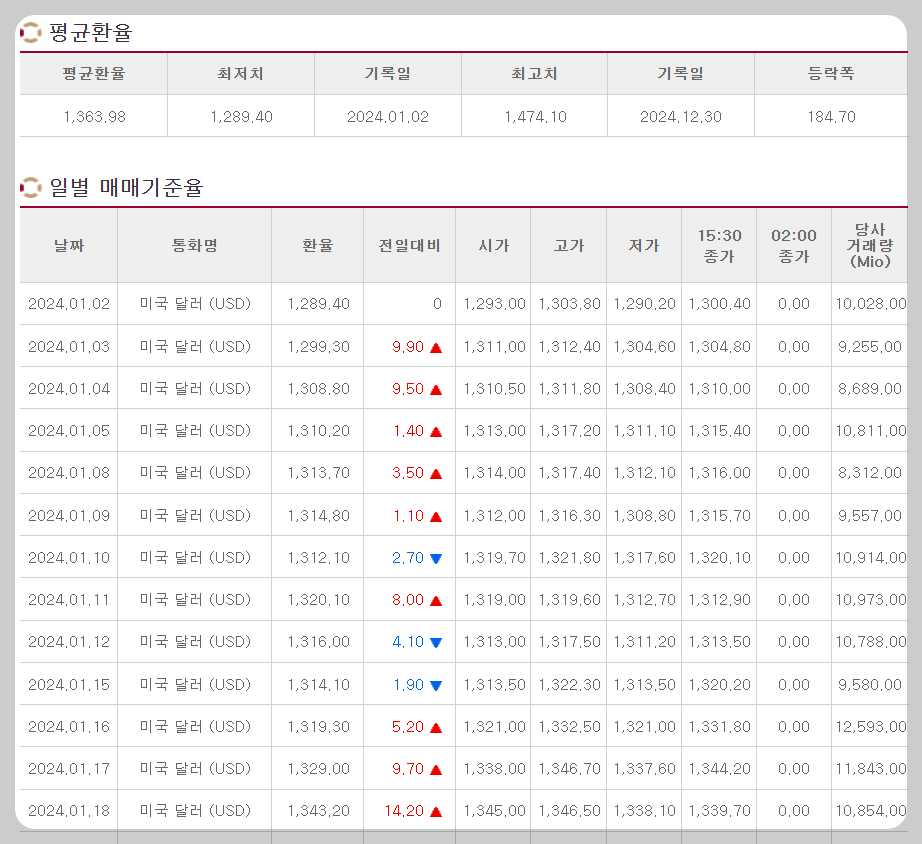This screenshot has width=922, height=844.
Task: Click the 15:30 종가 column header
Action: pyautogui.click(x=719, y=245)
